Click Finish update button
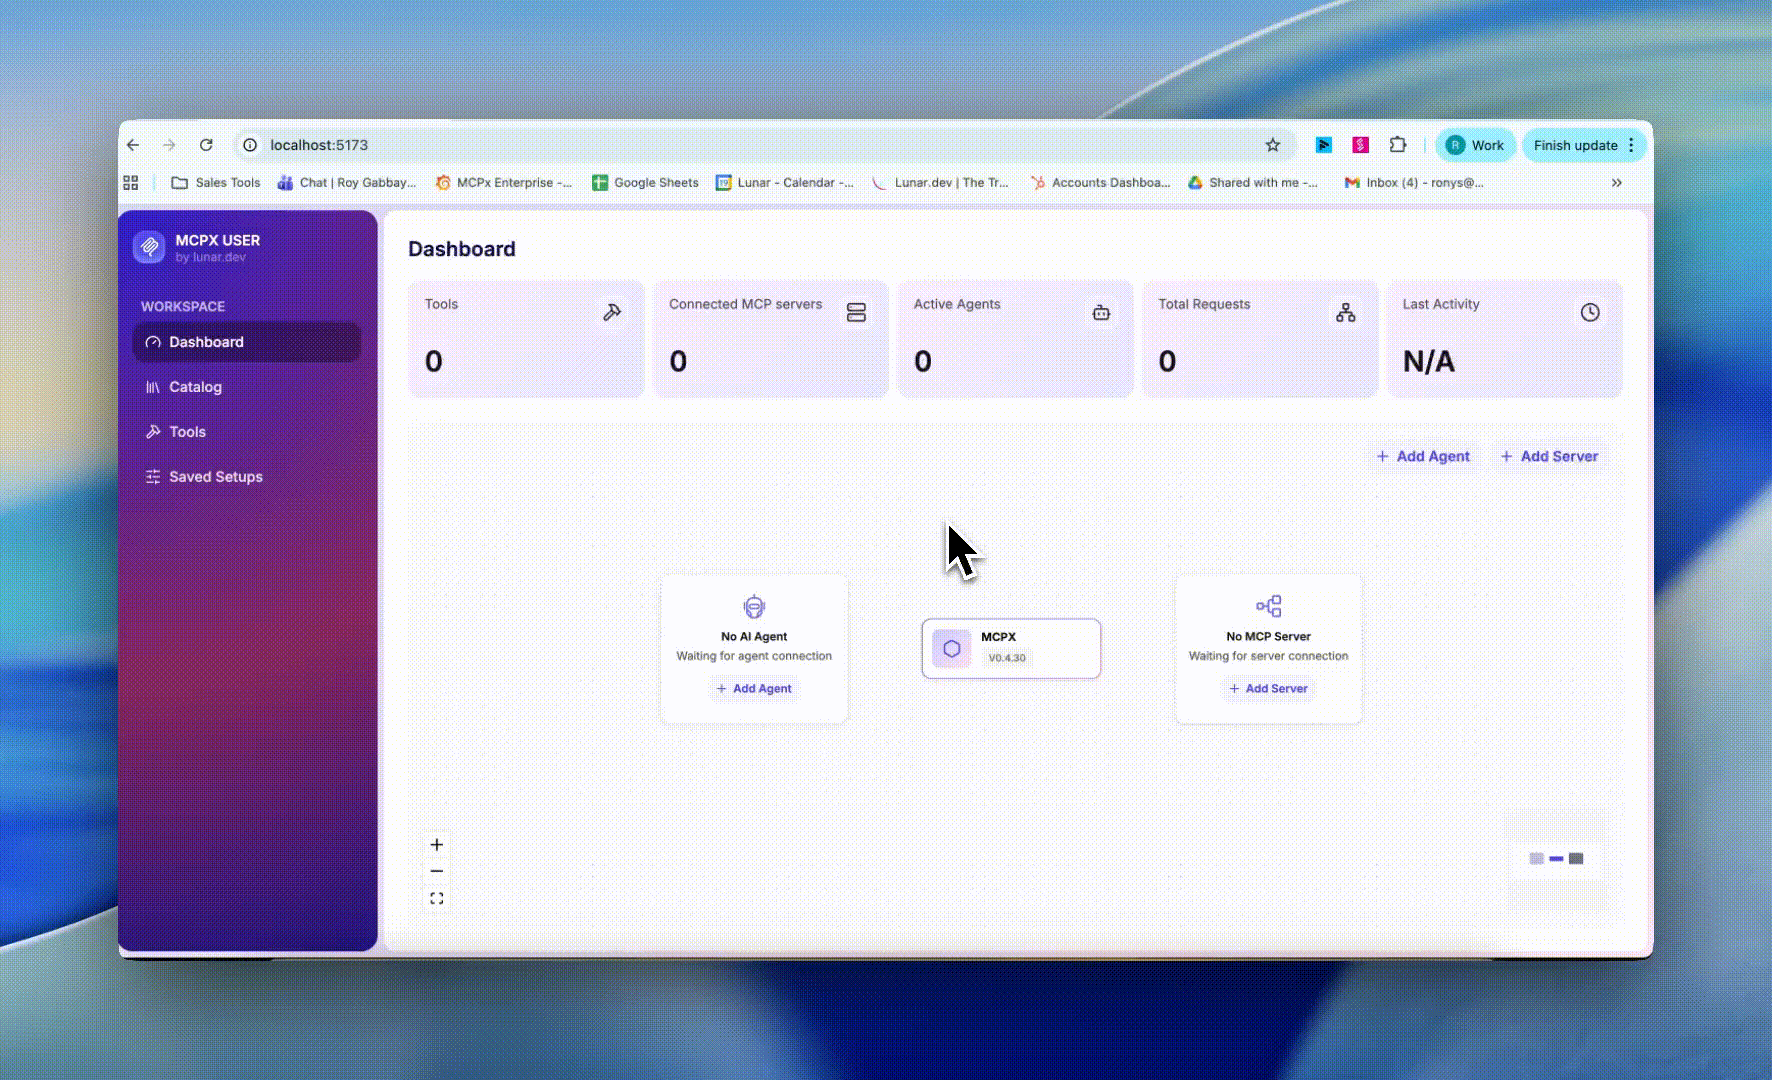The width and height of the screenshot is (1772, 1080). coord(1575,145)
